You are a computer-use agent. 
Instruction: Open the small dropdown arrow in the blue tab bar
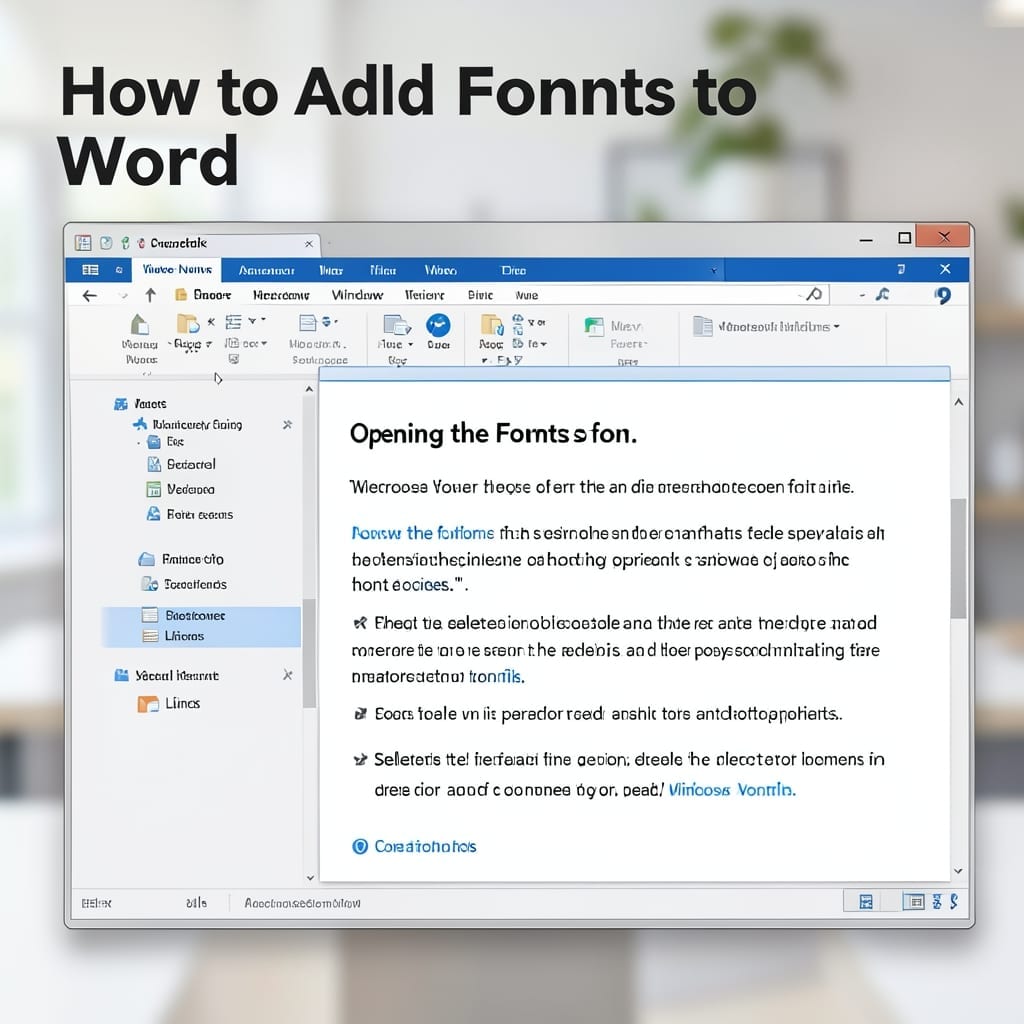pos(714,270)
